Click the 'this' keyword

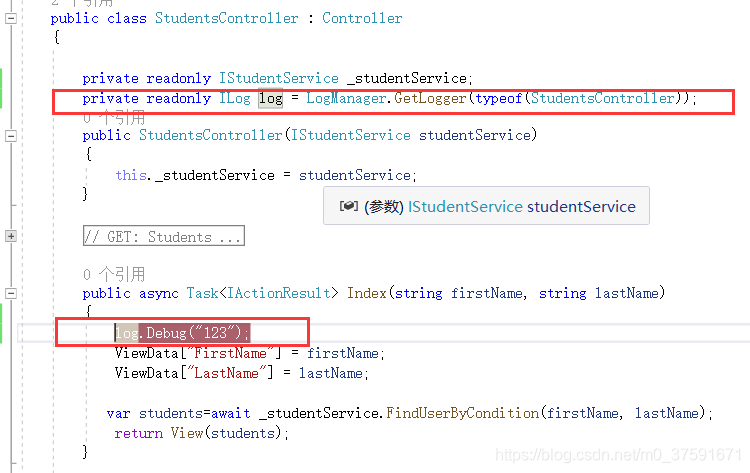[130, 175]
